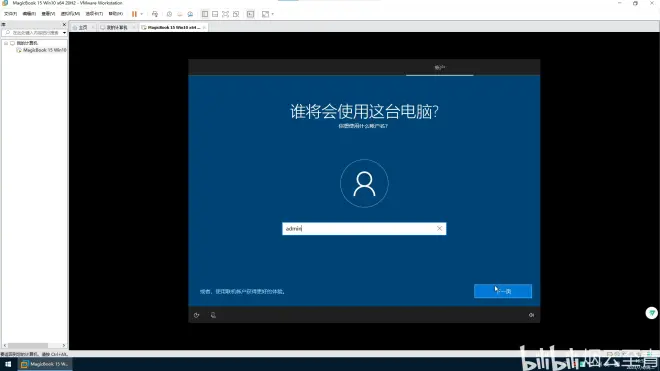Click the user avatar circle icon
The width and height of the screenshot is (660, 371).
[x=364, y=183]
